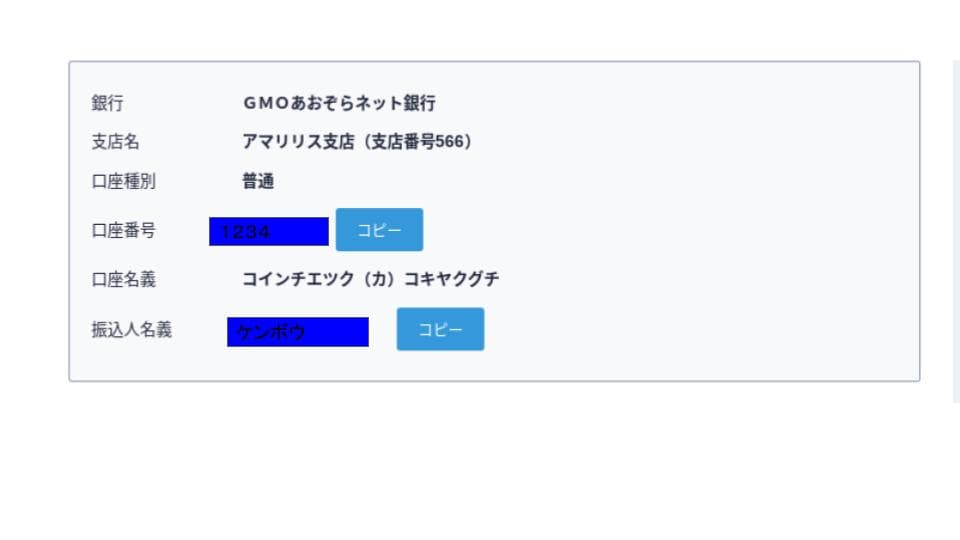The width and height of the screenshot is (960, 540).
Task: Copy the 振込人名義 sender name
Action: 440,329
